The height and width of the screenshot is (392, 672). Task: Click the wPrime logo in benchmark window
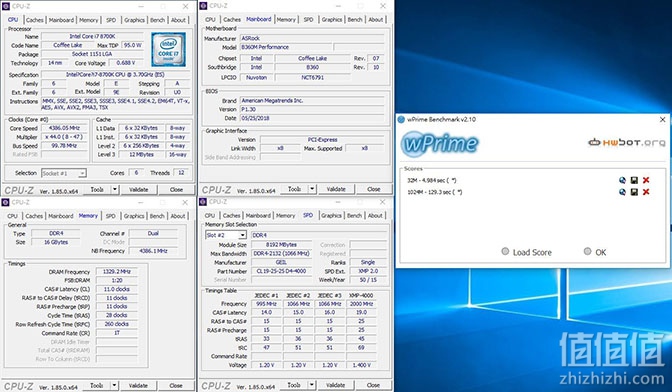(440, 144)
